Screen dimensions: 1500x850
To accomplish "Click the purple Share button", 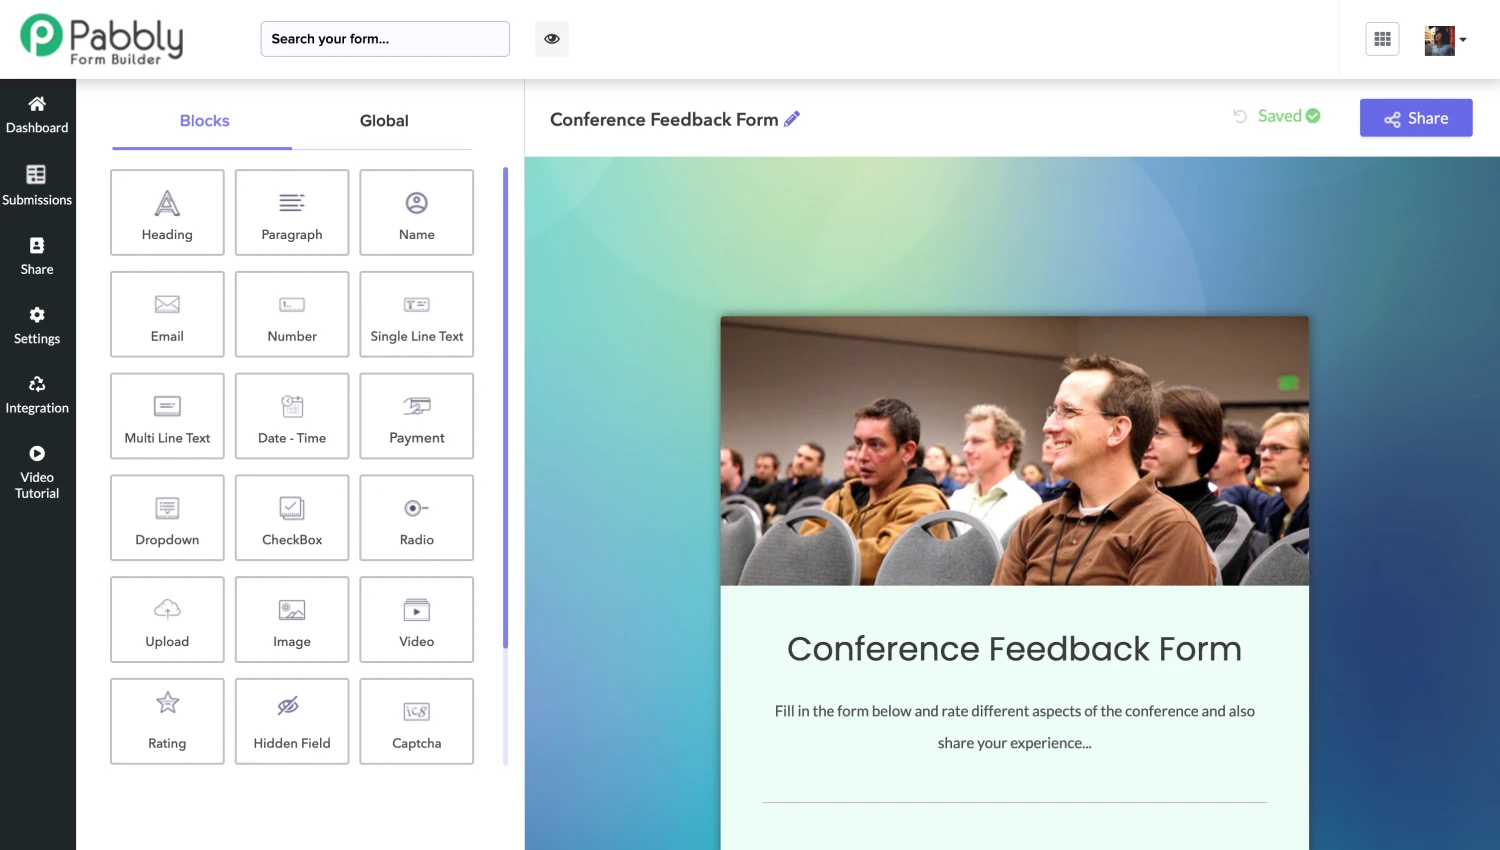I will tap(1415, 118).
